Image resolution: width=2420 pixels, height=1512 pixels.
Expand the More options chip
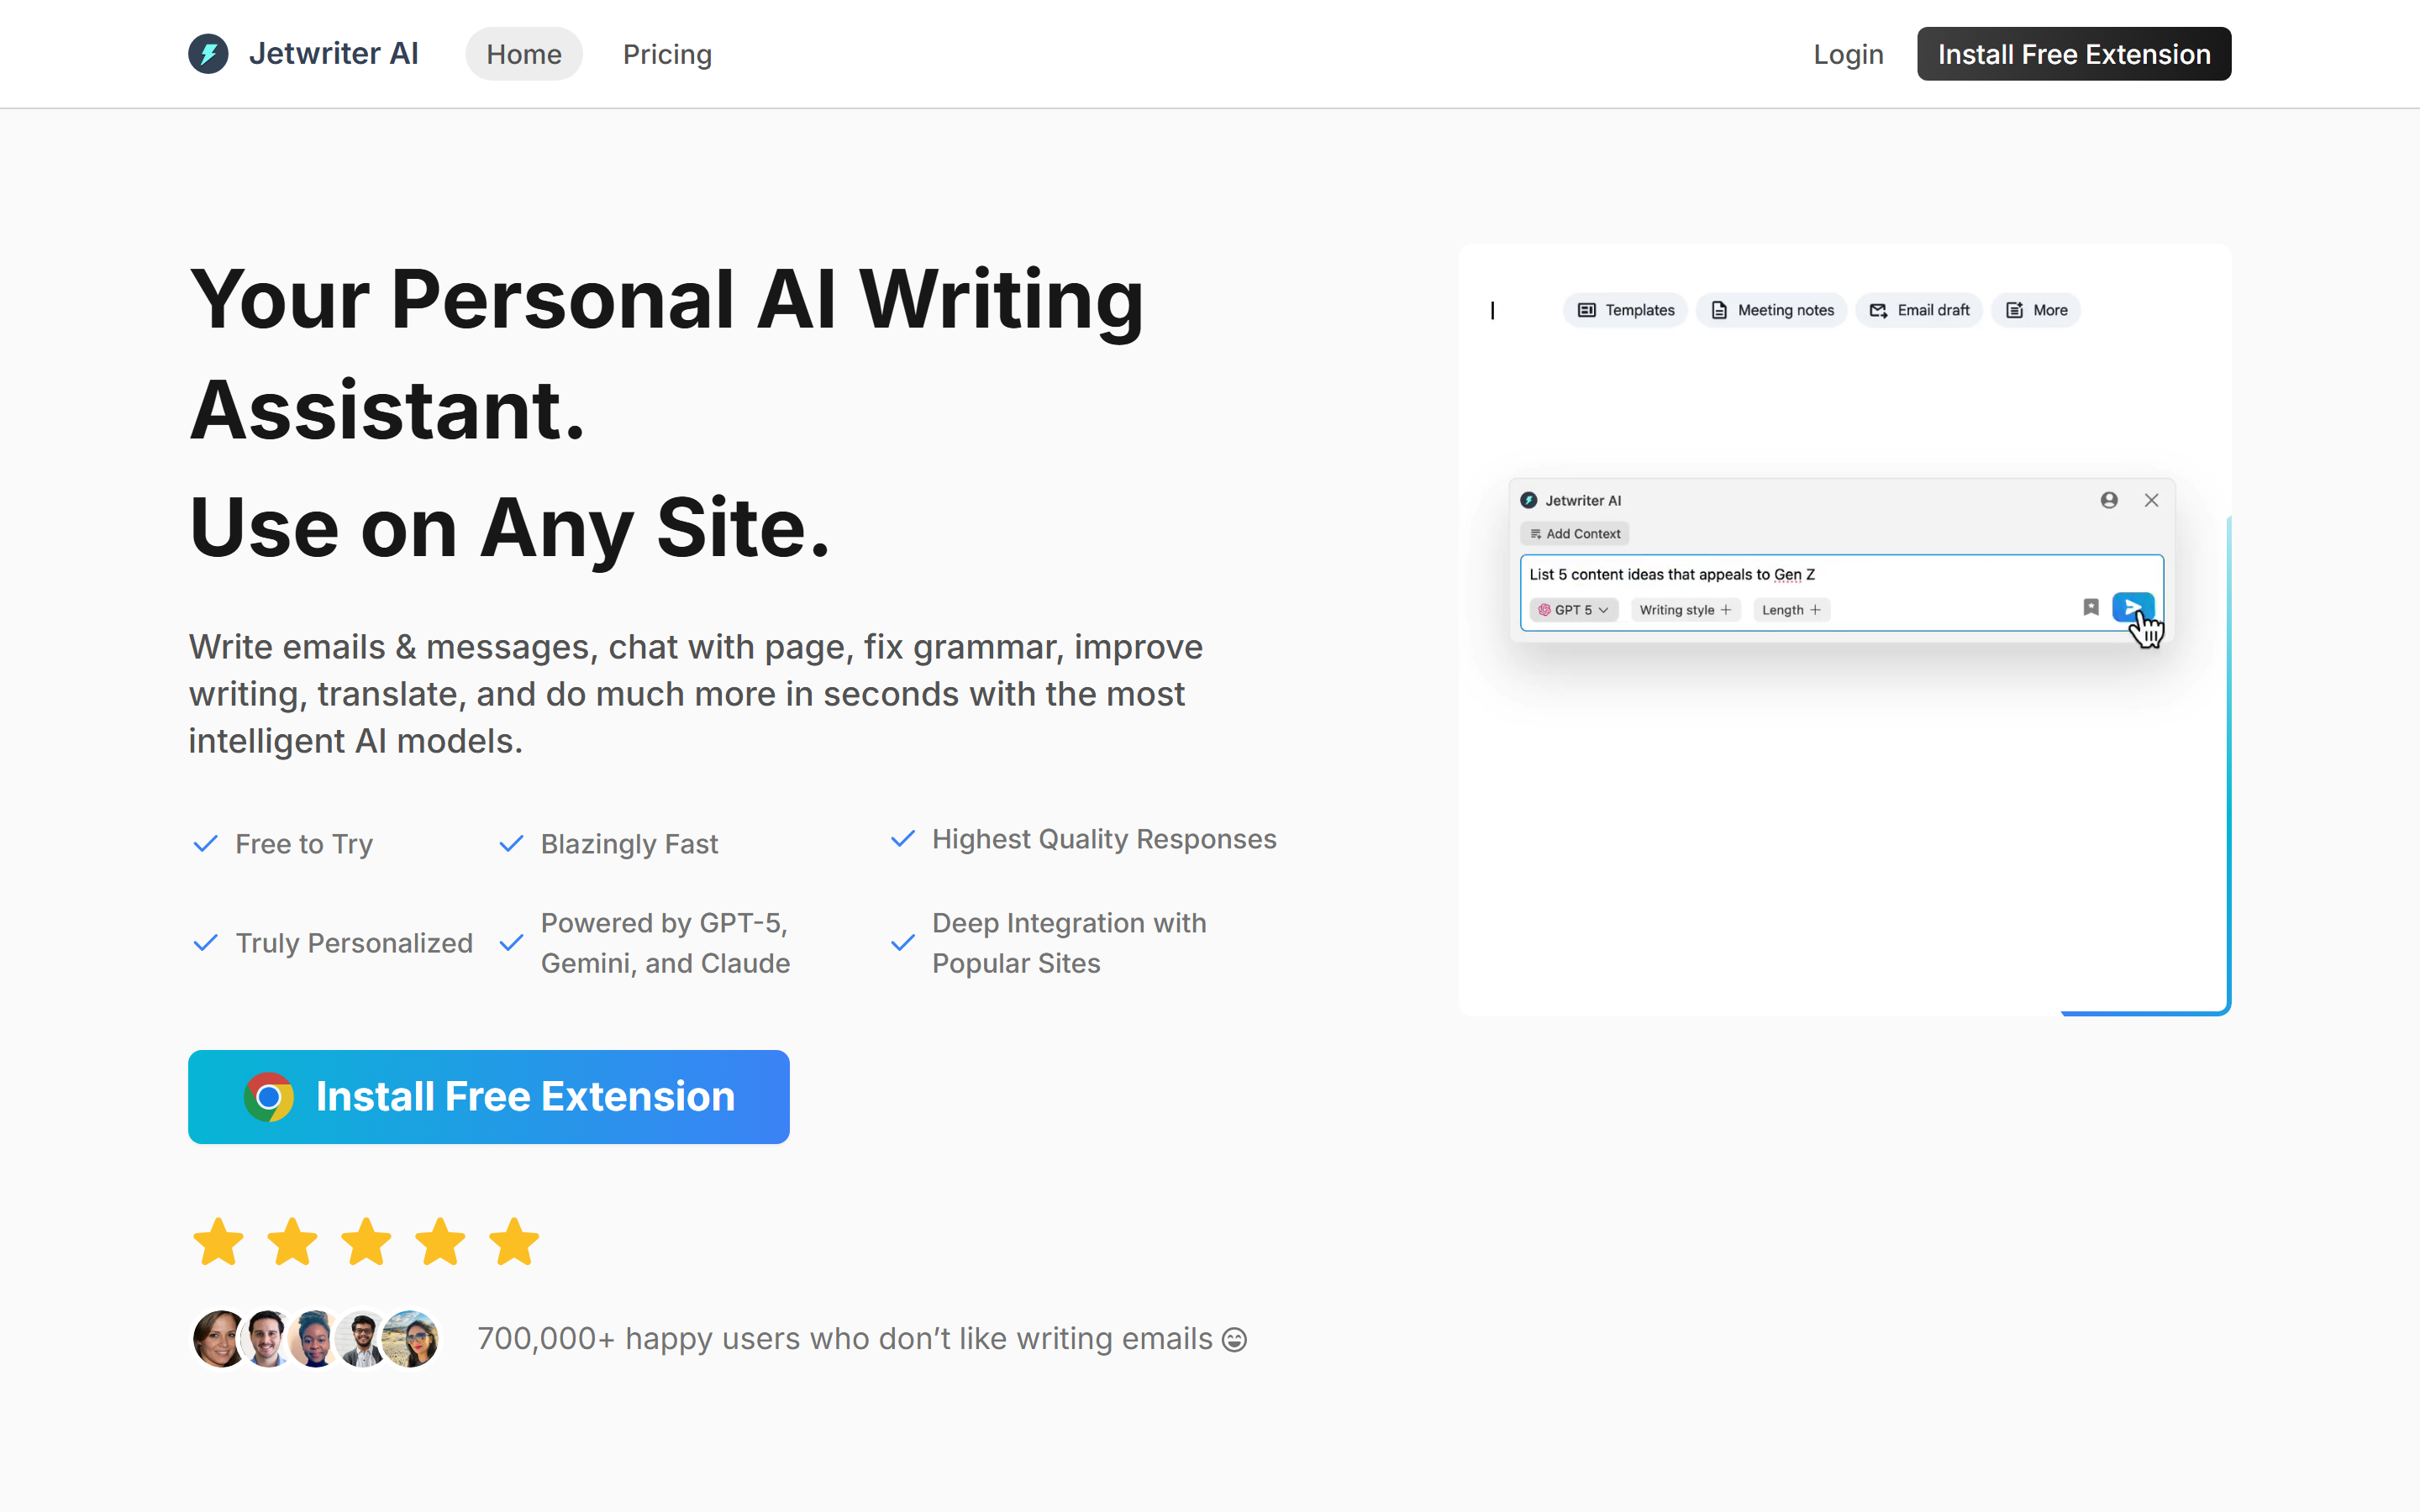pos(2035,310)
